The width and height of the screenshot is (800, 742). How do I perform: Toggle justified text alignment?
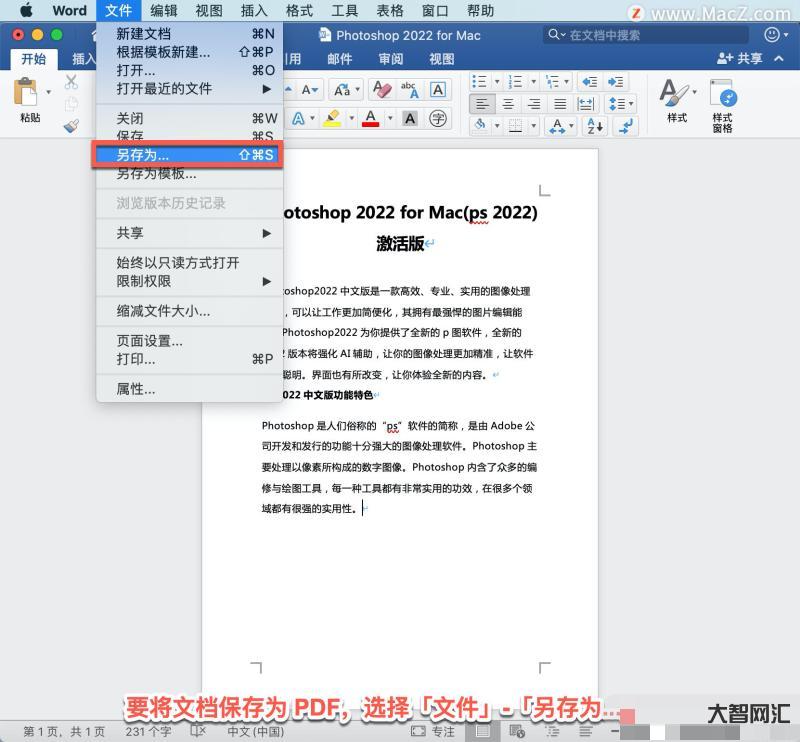pos(560,104)
